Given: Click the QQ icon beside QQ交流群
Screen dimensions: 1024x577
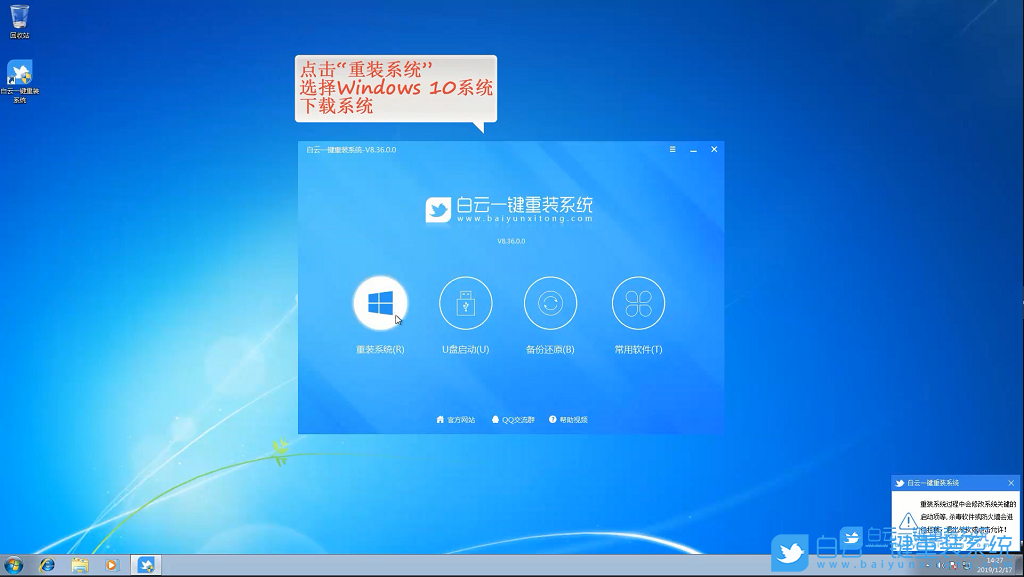Looking at the screenshot, I should 497,419.
